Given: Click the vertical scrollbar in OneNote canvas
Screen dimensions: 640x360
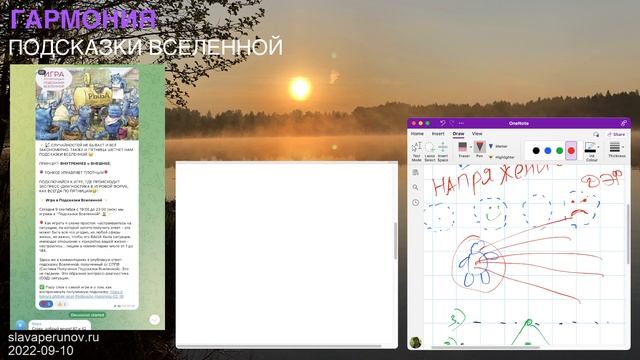Looking at the screenshot, I should 628,234.
